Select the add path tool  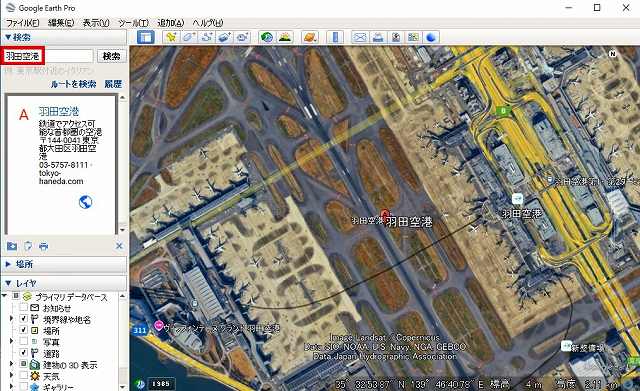(207, 38)
